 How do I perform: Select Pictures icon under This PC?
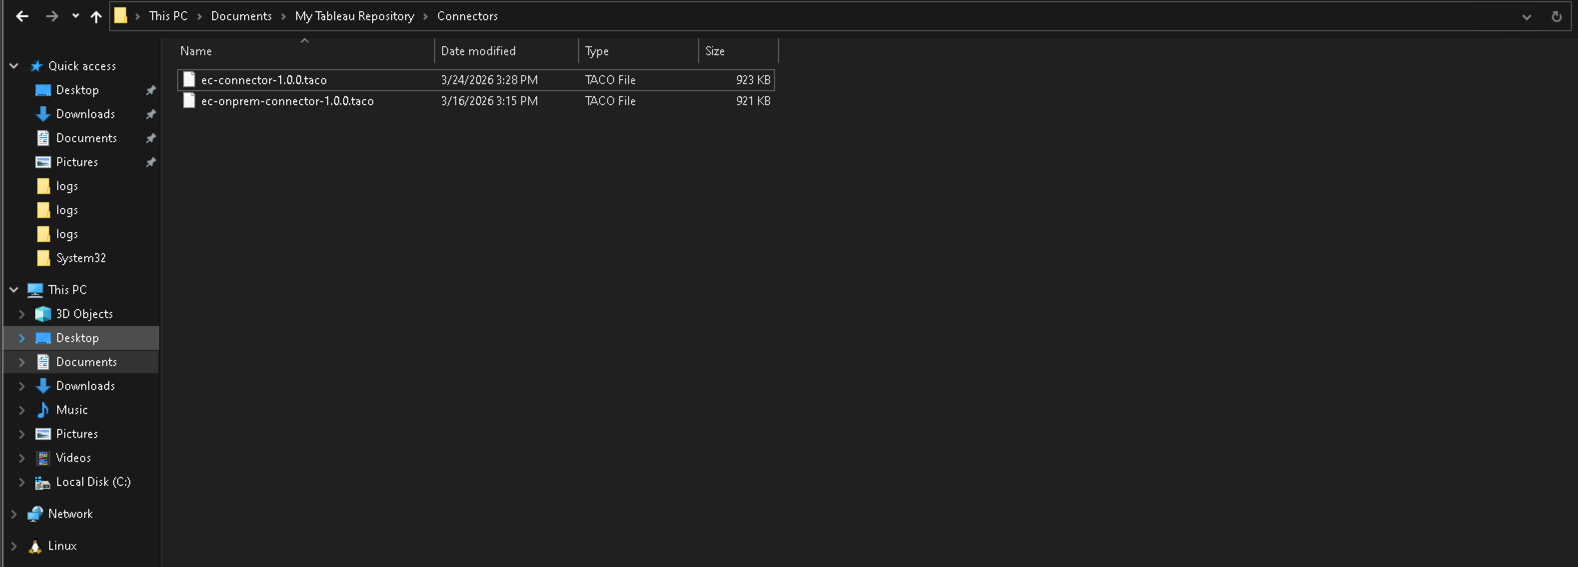coord(43,434)
